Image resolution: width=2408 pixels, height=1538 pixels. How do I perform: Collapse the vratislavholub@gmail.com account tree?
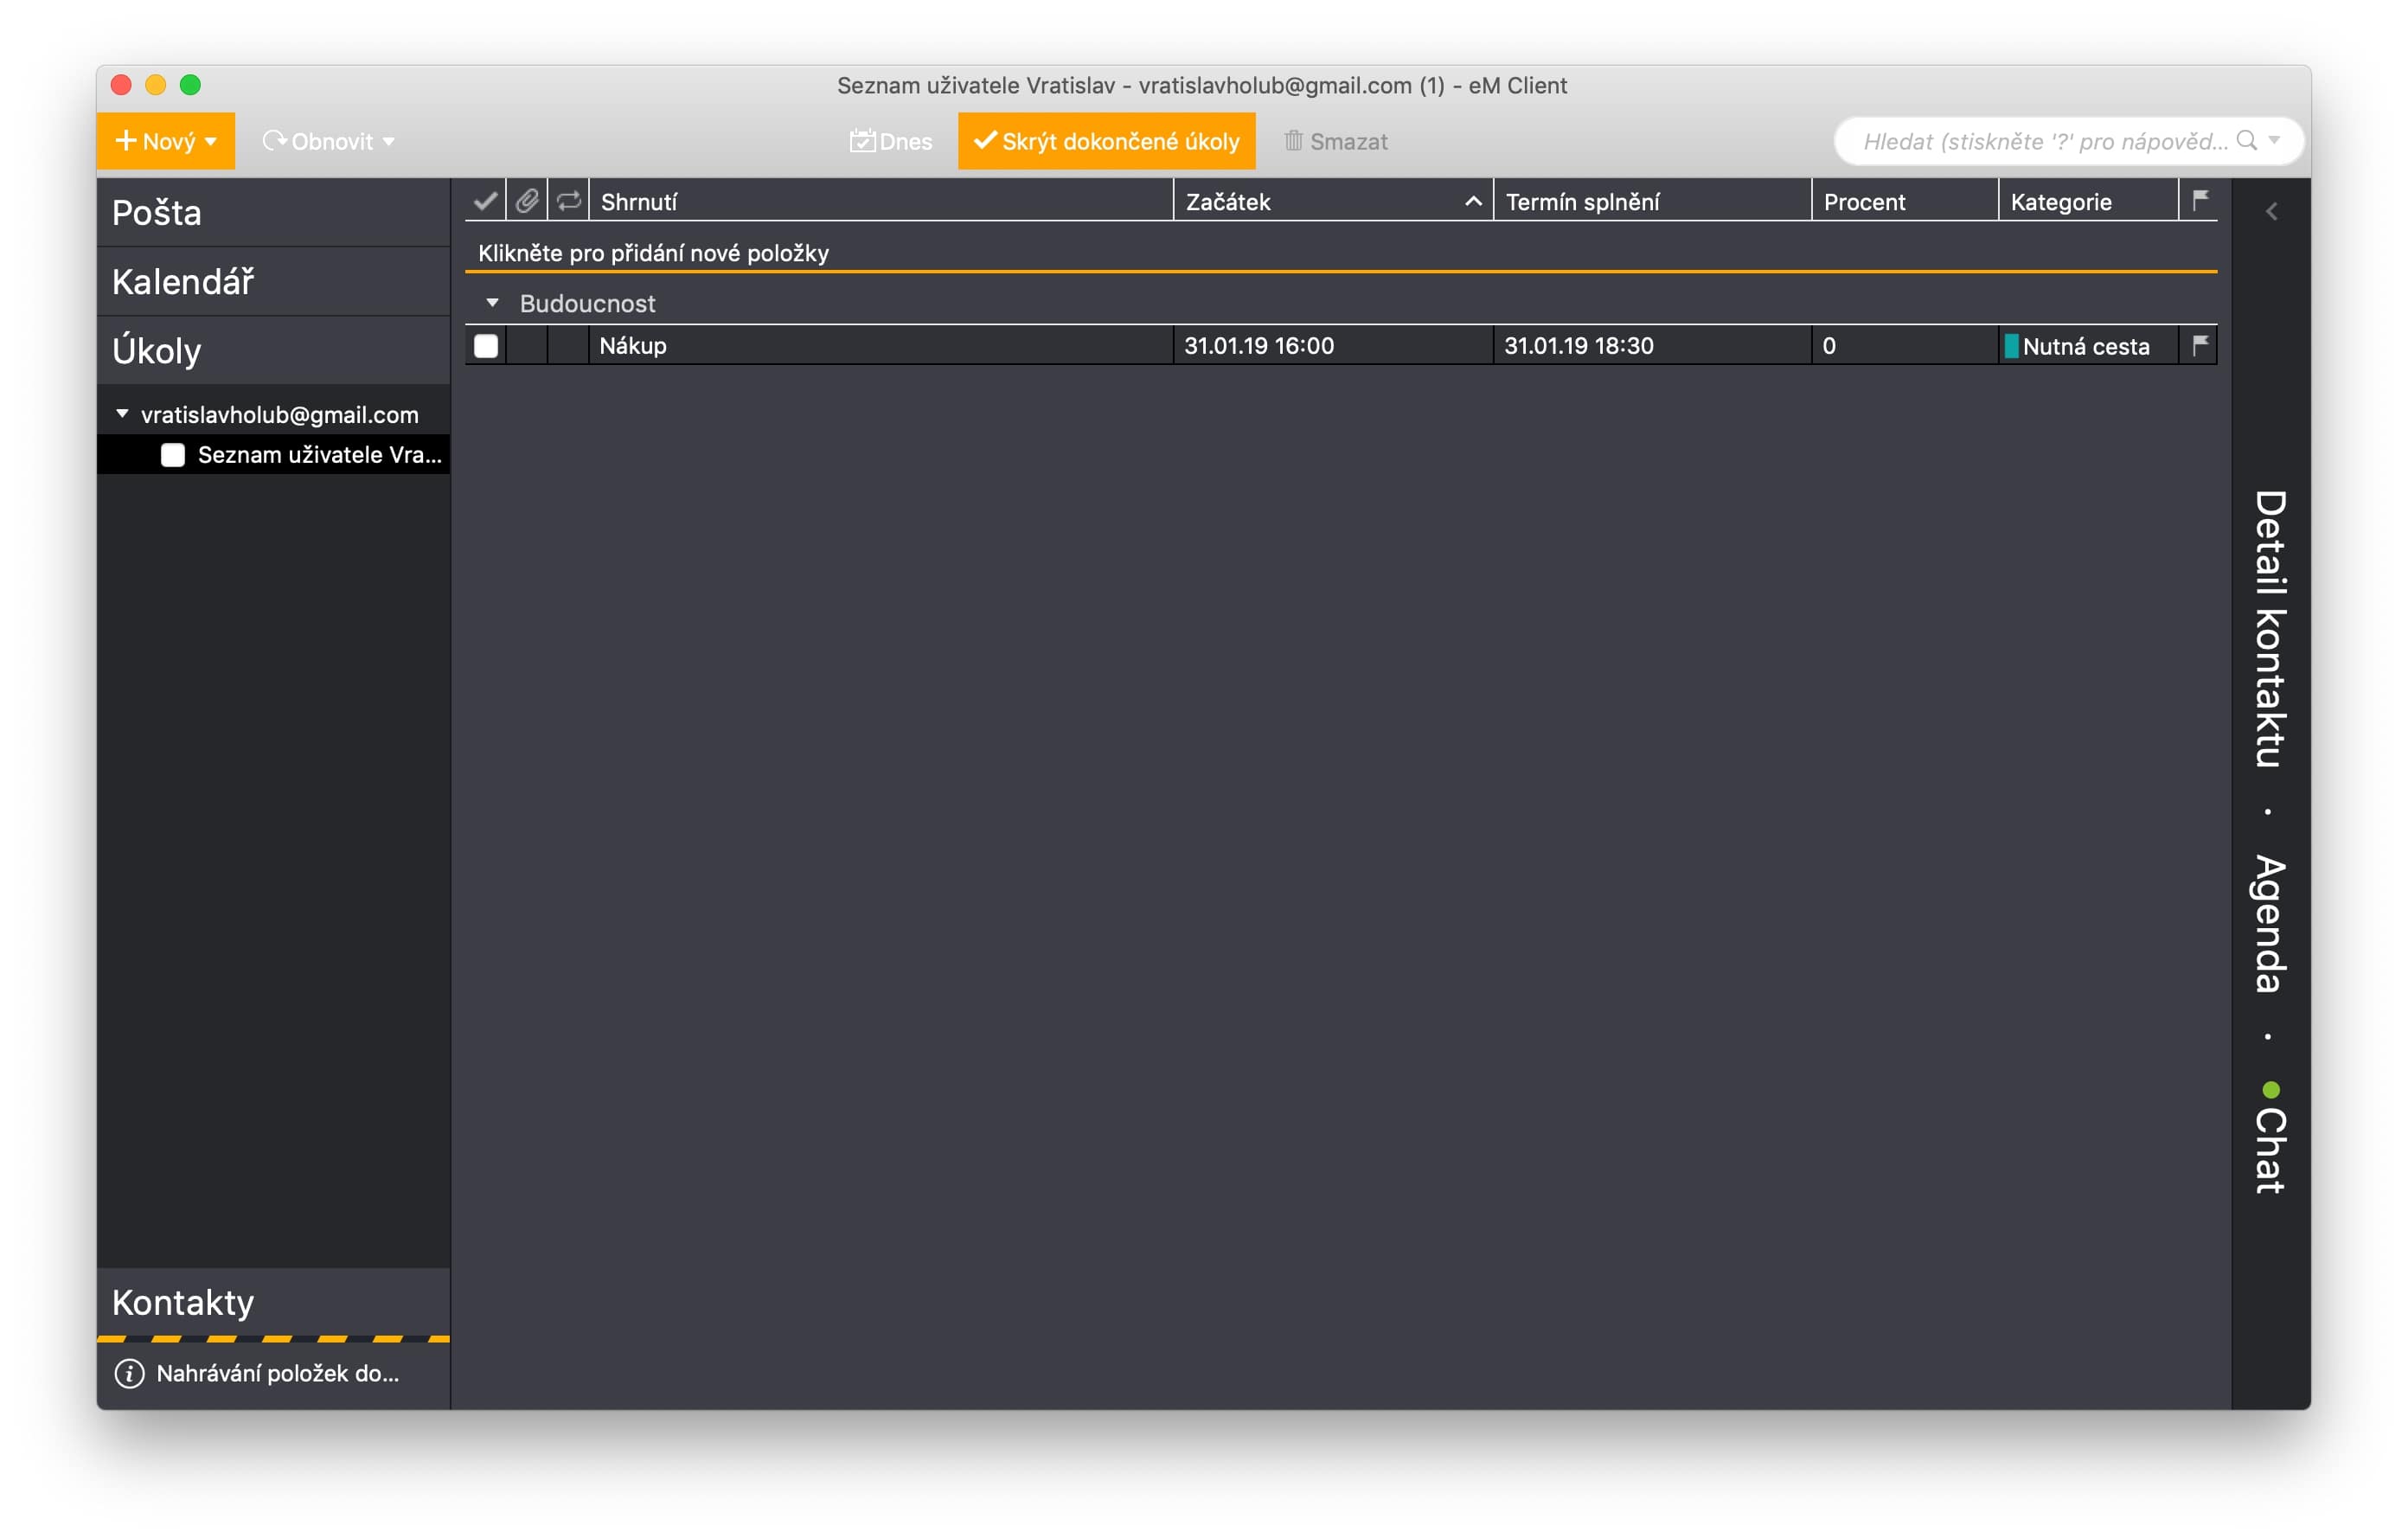click(122, 413)
